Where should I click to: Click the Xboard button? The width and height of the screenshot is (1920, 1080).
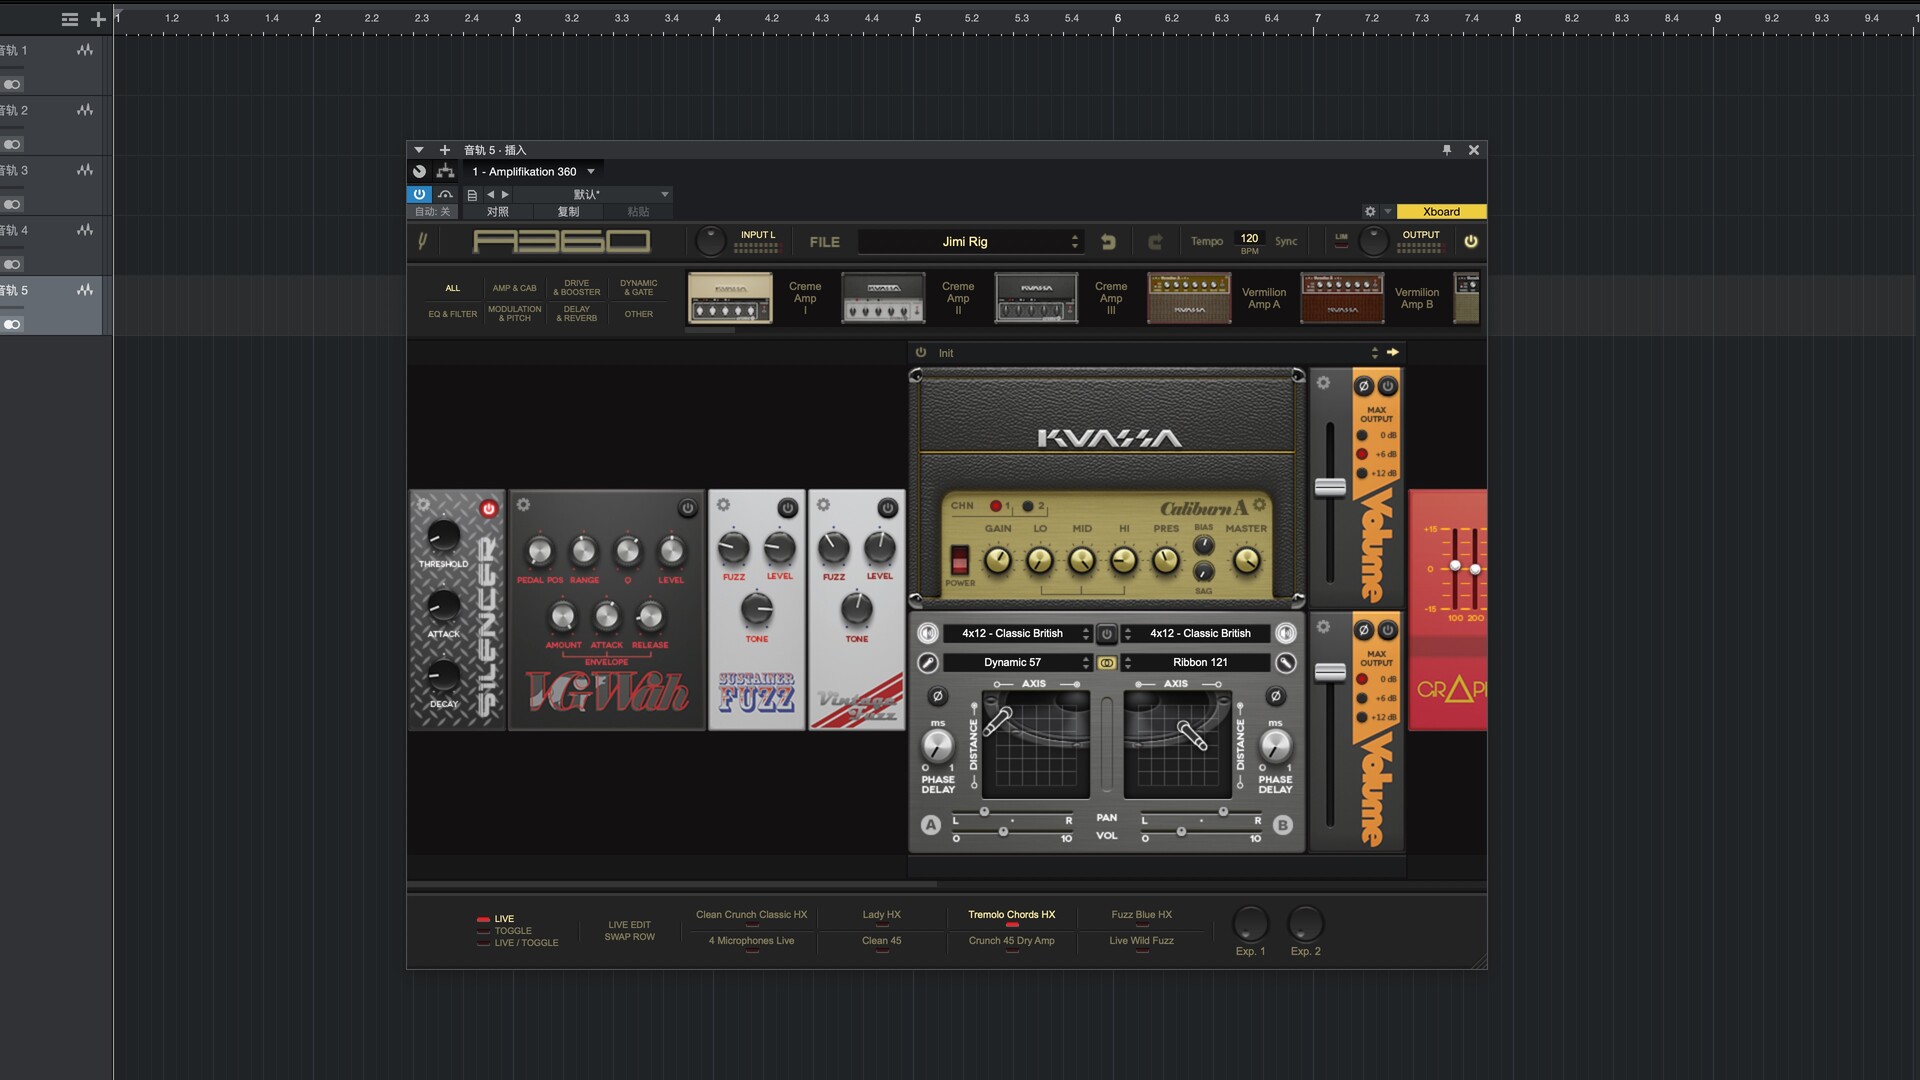pyautogui.click(x=1441, y=211)
